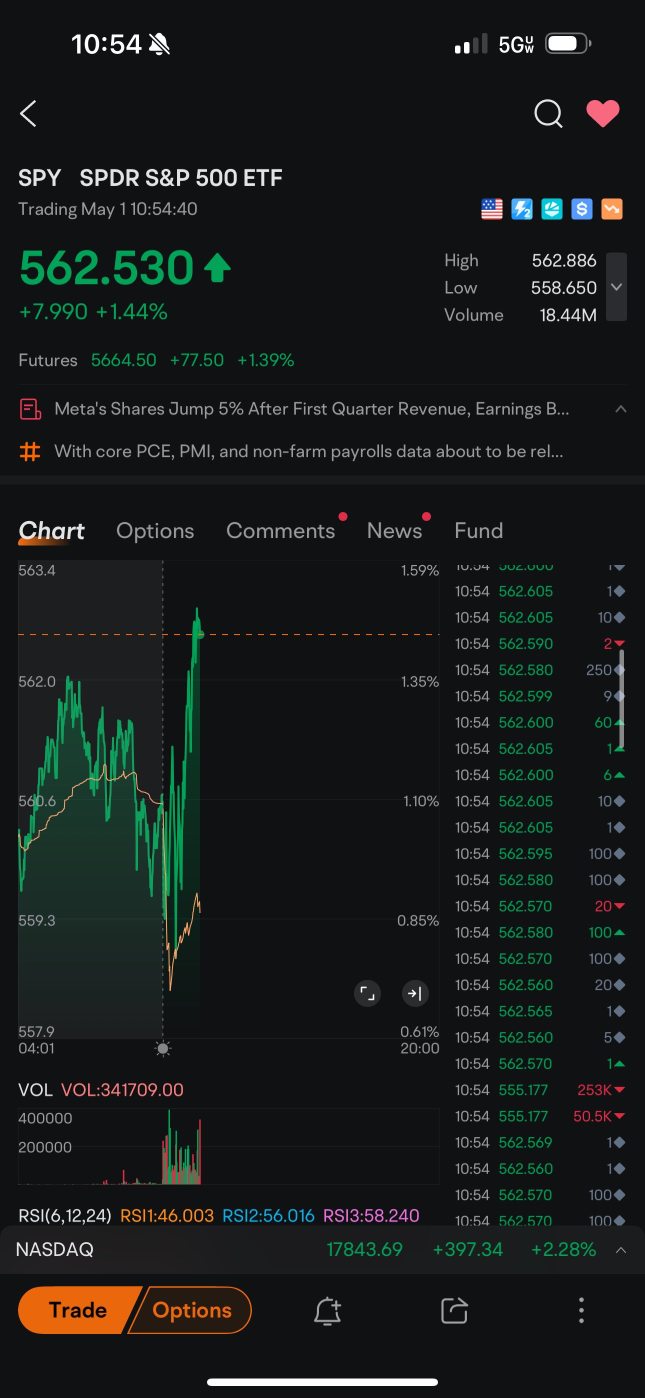645x1398 pixels.
Task: Select the Chart tab
Action: tap(52, 531)
